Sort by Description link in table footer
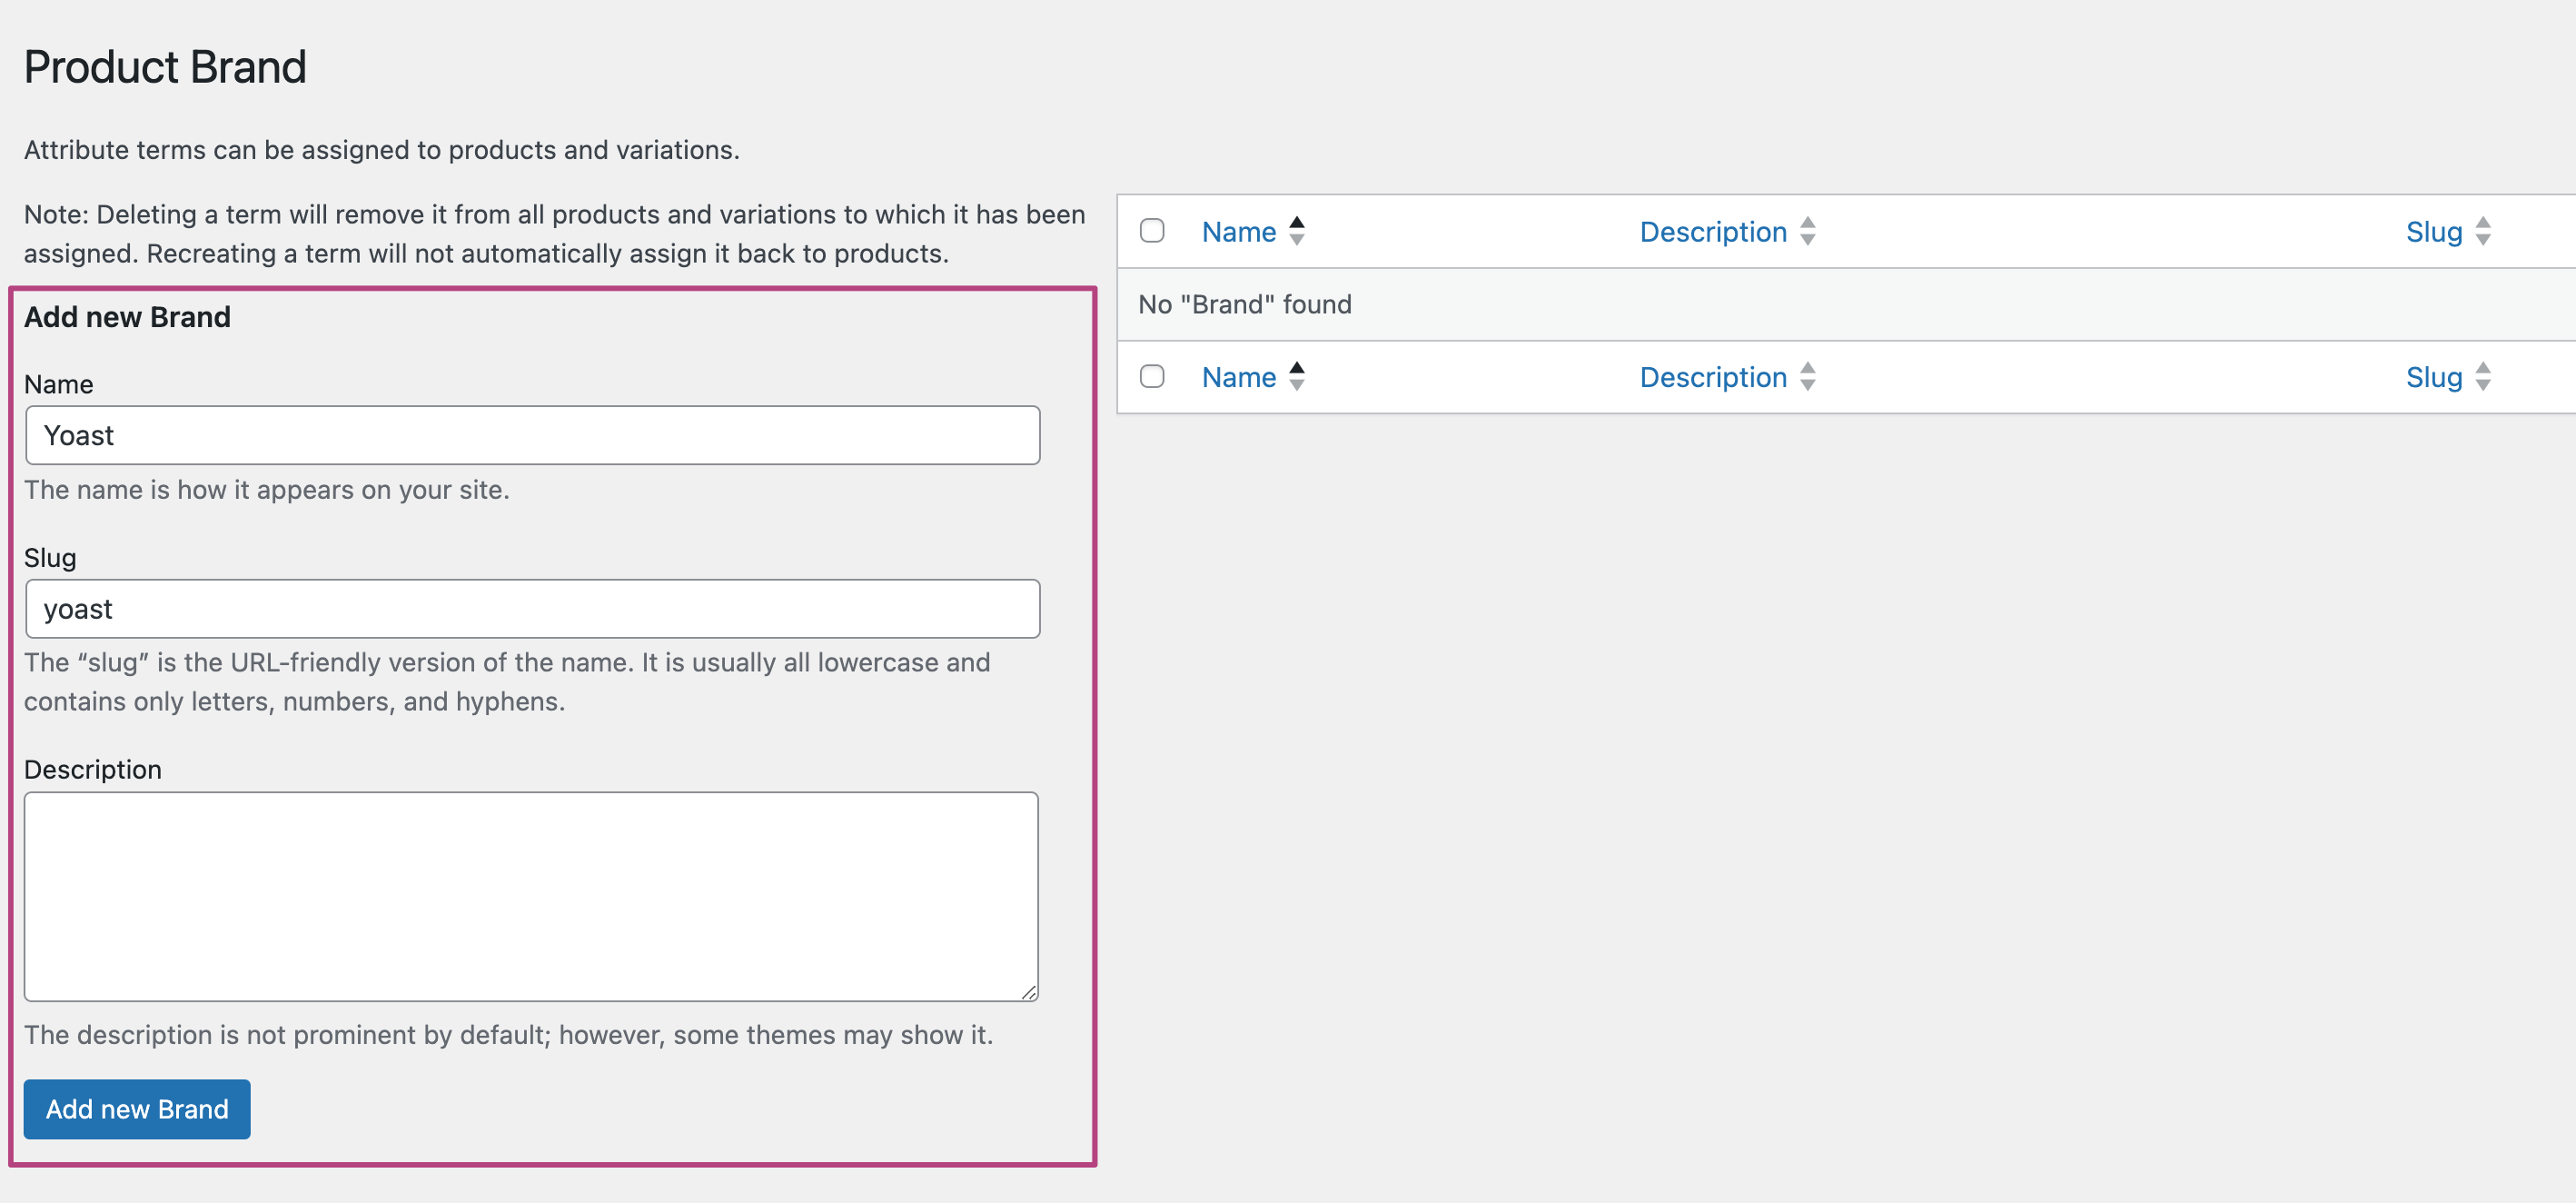 click(x=1712, y=377)
